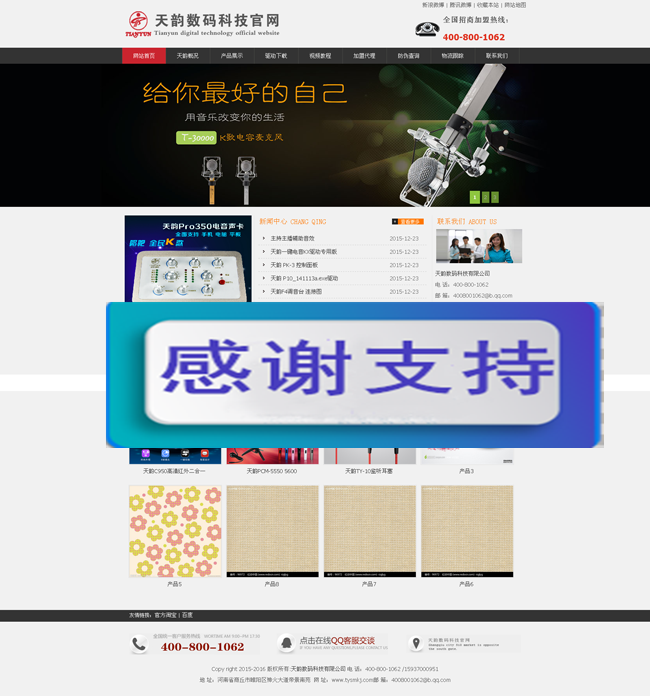
Task: Open the news item 主持主播辅助音效
Action: pyautogui.click(x=293, y=238)
